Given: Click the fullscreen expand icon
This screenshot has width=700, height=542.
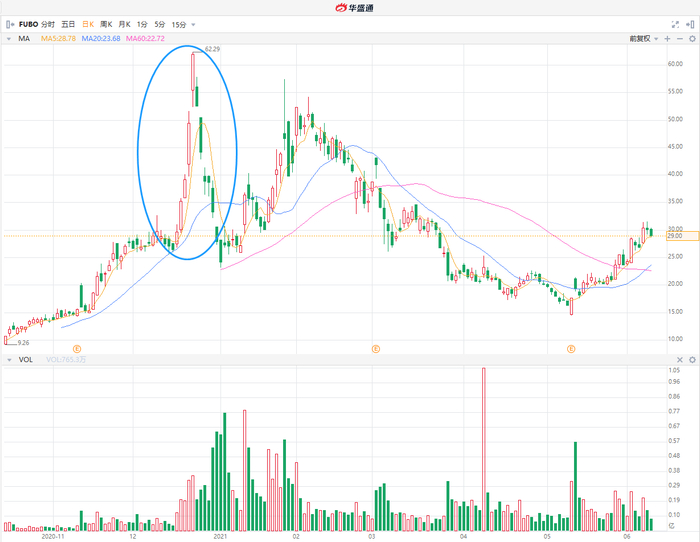Looking at the screenshot, I should 675,25.
